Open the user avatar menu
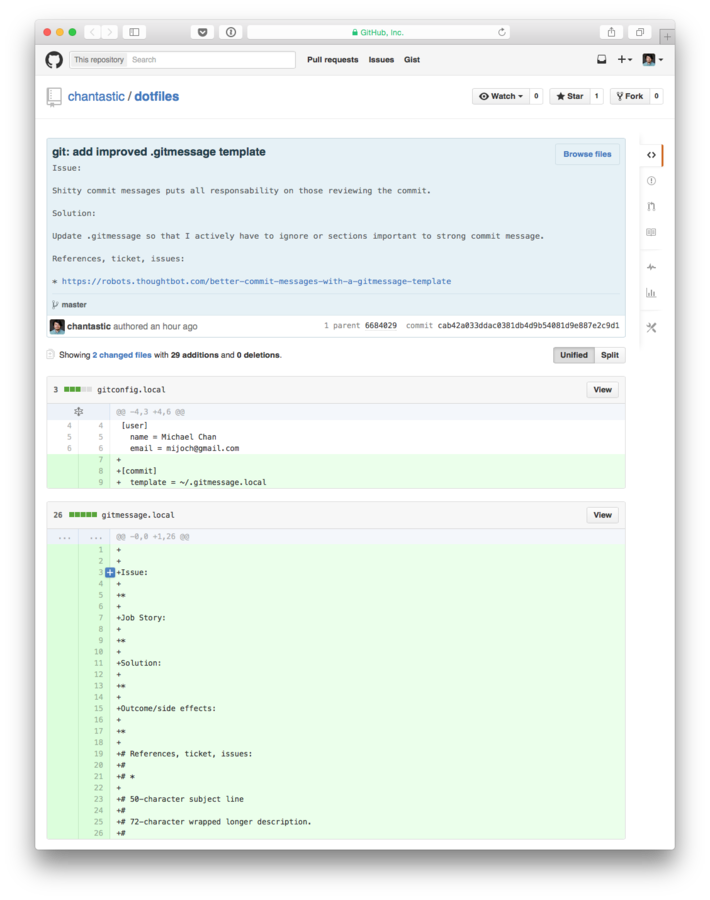The width and height of the screenshot is (710, 900). coord(653,59)
